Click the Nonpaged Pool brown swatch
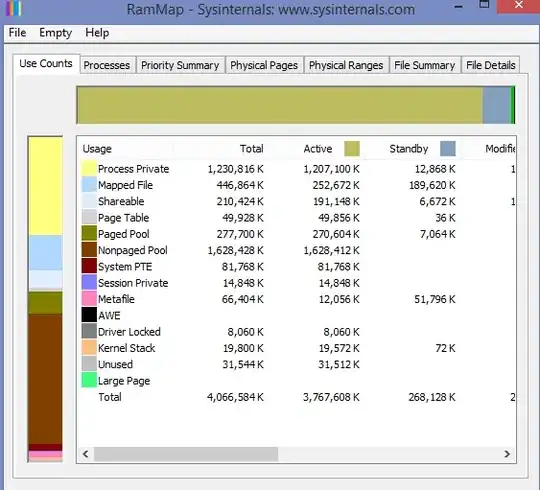The width and height of the screenshot is (540, 490). pyautogui.click(x=89, y=250)
